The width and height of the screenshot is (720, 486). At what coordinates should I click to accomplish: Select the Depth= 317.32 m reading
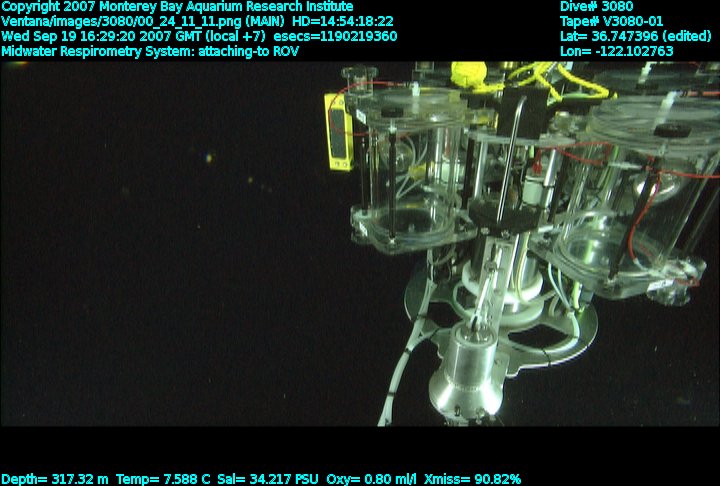pyautogui.click(x=58, y=479)
